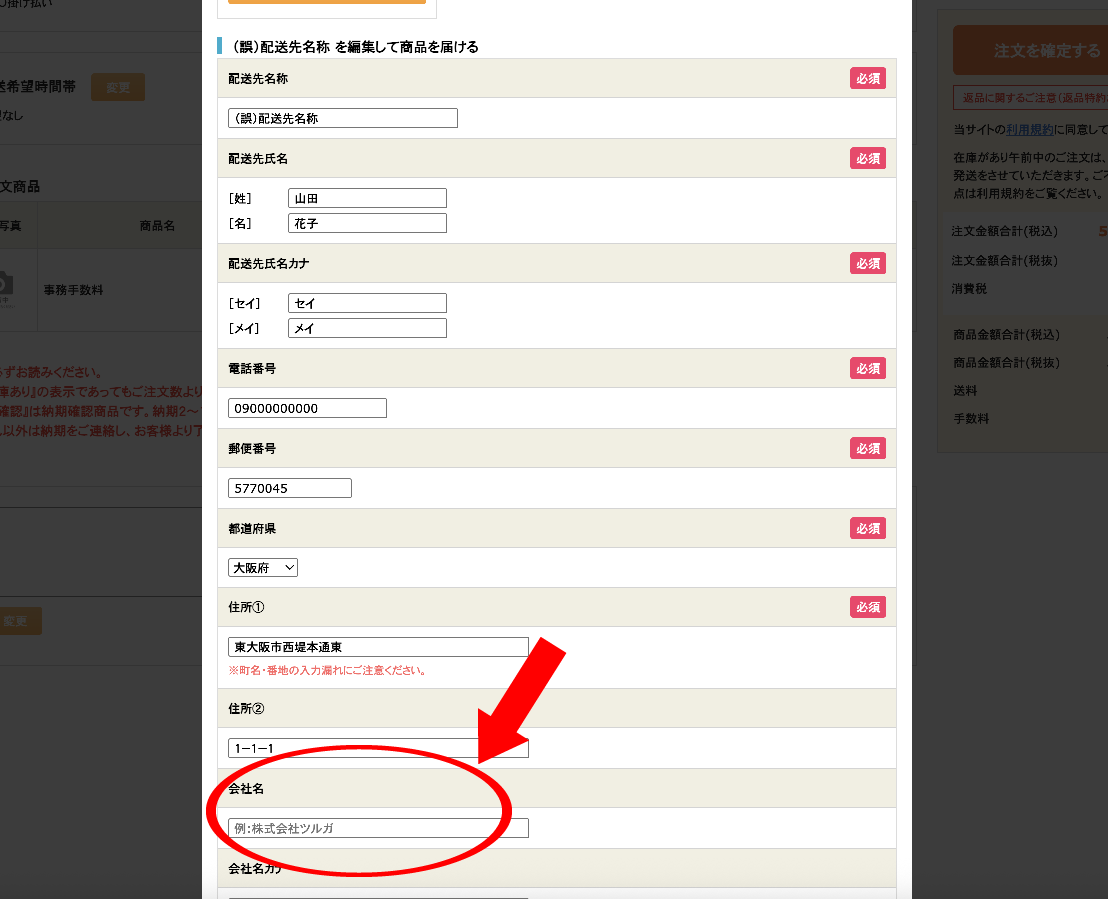Click the 配送先名称 text field
The height and width of the screenshot is (899, 1108).
point(342,118)
